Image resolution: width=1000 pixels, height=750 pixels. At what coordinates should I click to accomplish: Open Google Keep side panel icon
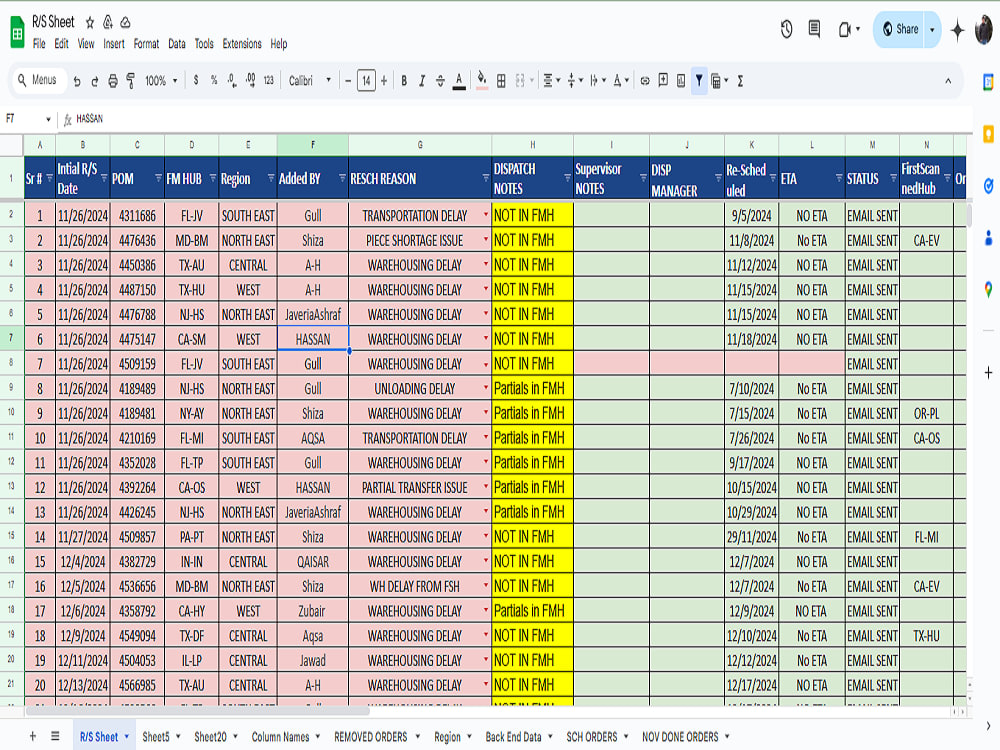(988, 134)
